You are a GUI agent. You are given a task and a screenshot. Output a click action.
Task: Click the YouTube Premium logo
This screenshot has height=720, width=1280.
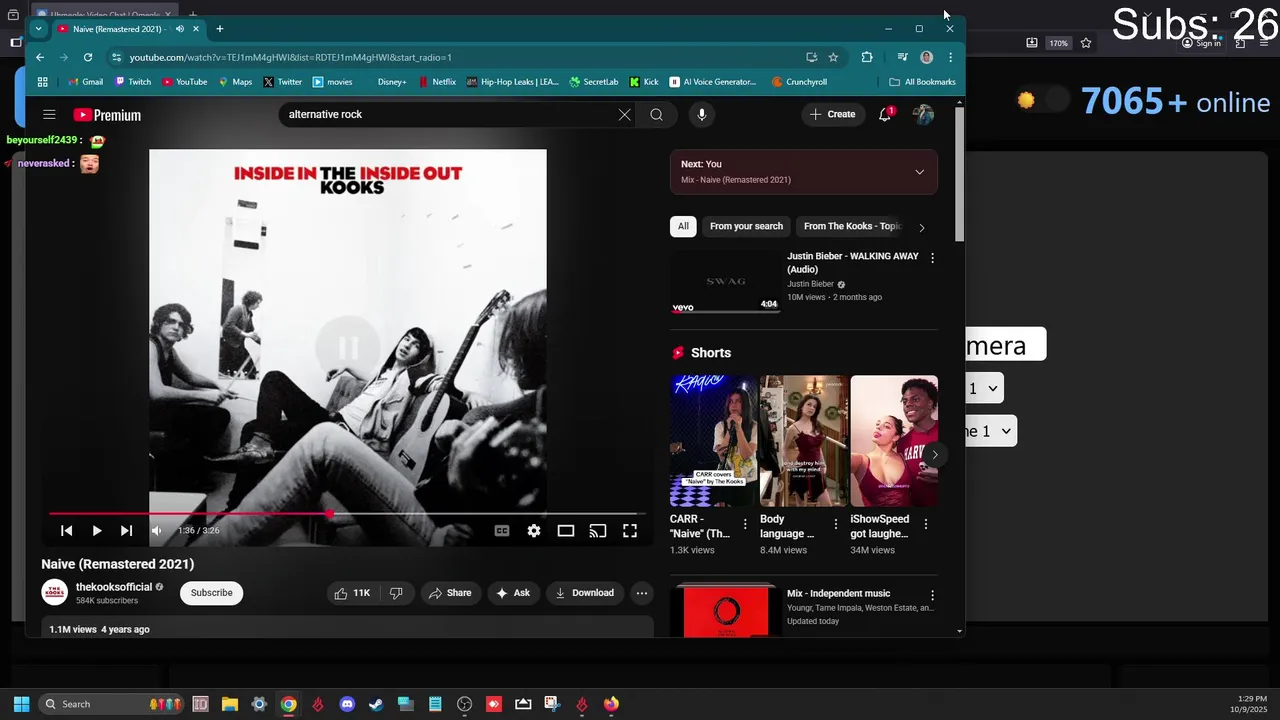[107, 115]
